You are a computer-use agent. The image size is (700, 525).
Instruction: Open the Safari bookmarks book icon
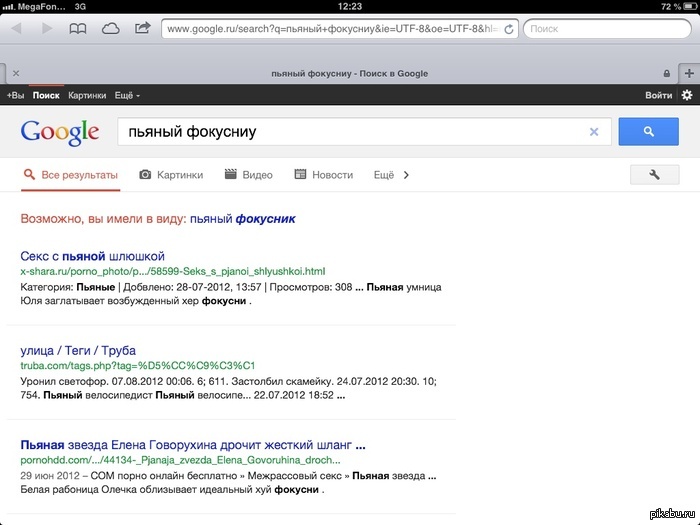(x=78, y=29)
